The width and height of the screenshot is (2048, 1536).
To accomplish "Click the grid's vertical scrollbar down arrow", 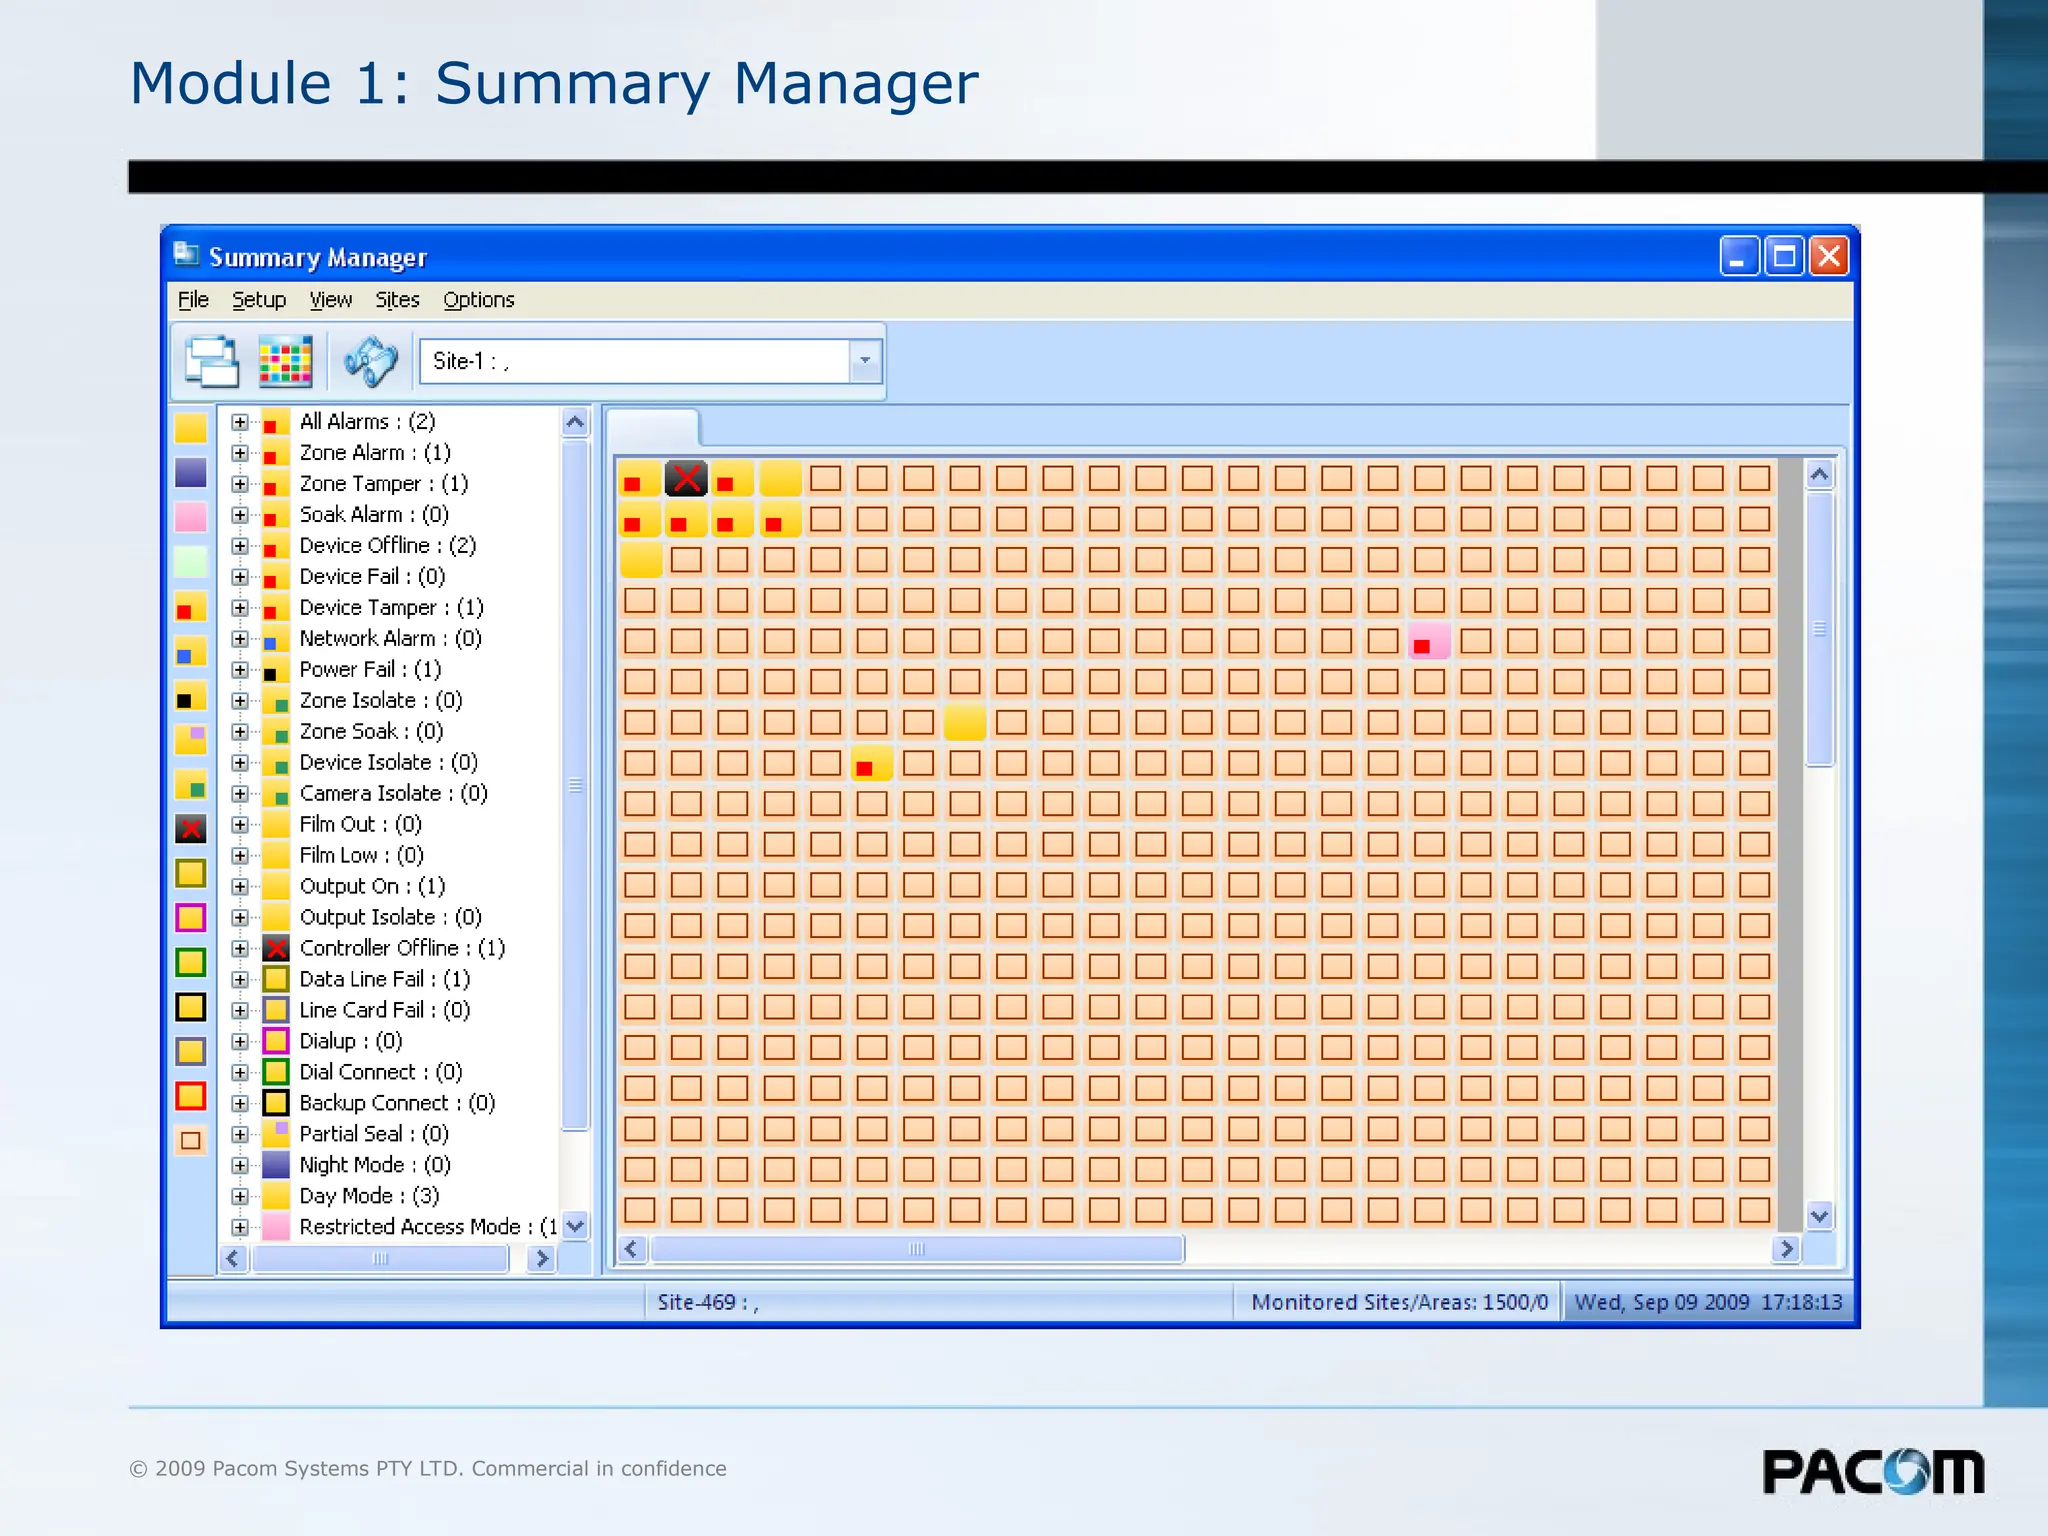I will 1819,1217.
